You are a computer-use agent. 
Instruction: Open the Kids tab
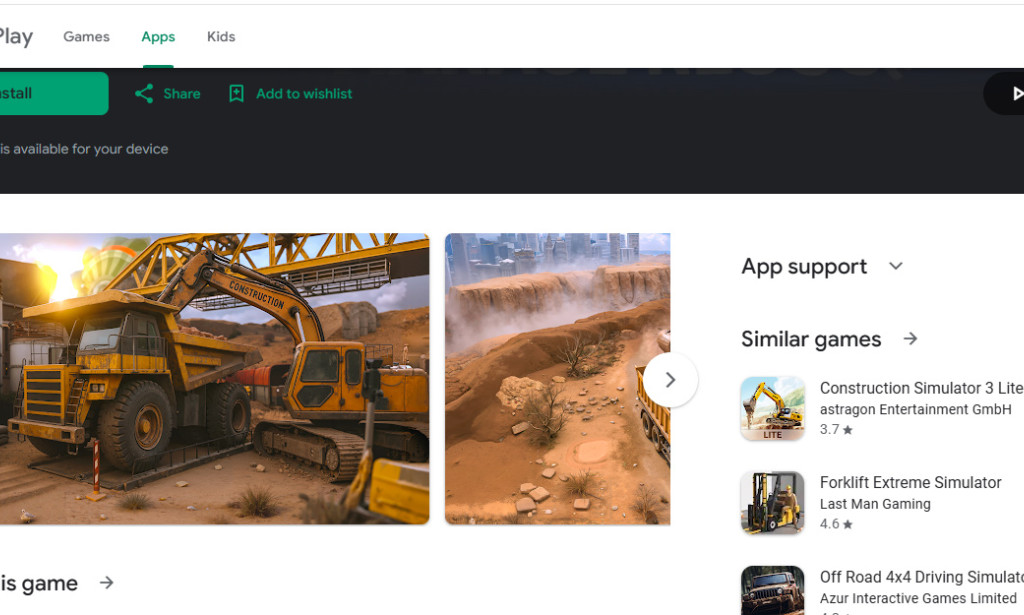221,37
